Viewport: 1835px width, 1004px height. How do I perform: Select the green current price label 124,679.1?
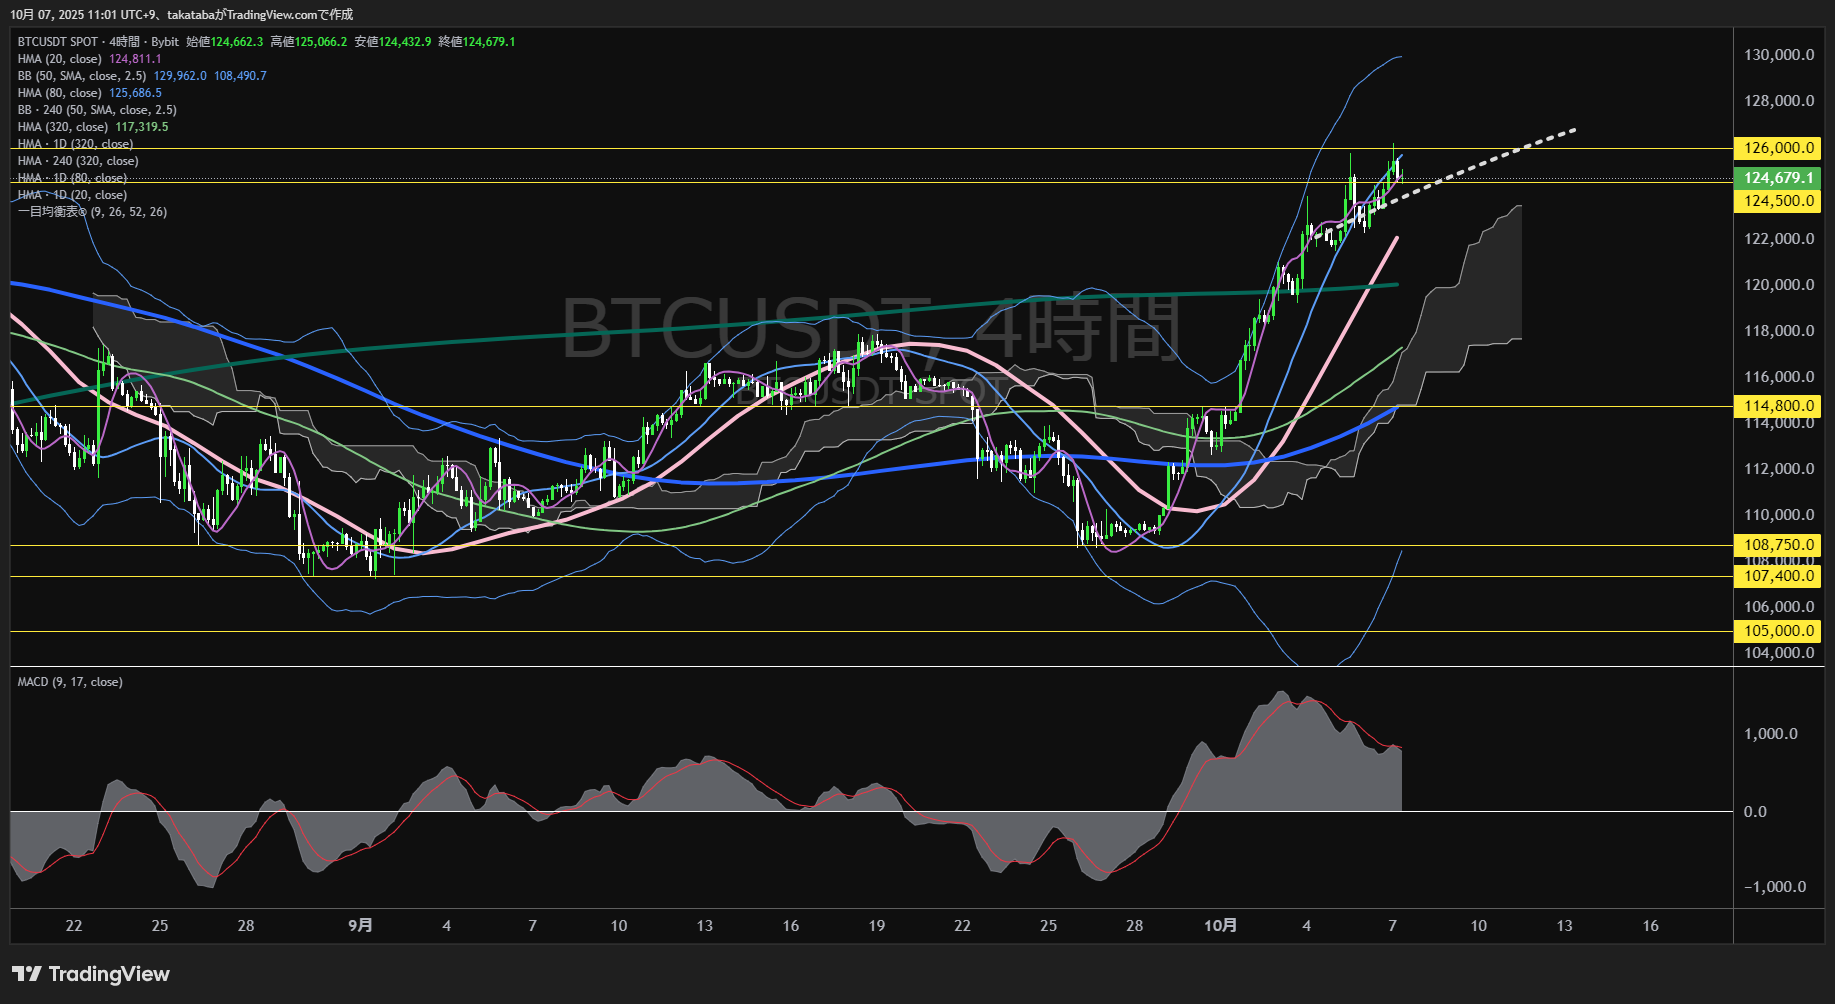(x=1778, y=178)
